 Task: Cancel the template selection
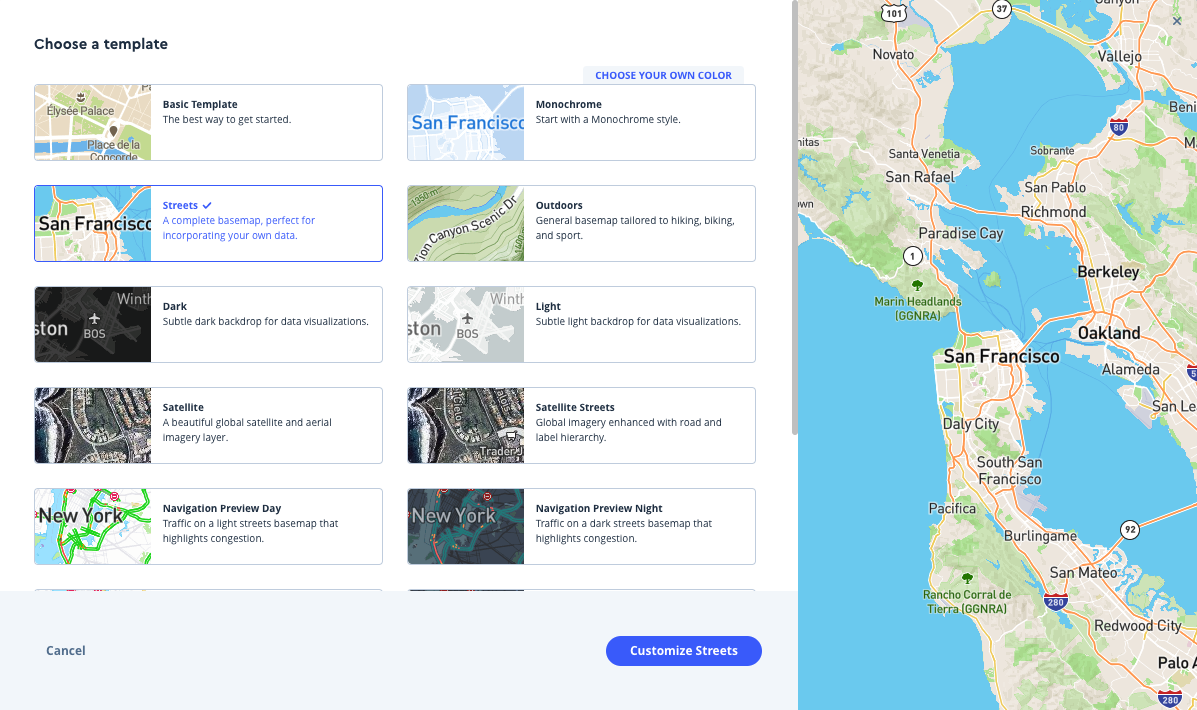(65, 650)
